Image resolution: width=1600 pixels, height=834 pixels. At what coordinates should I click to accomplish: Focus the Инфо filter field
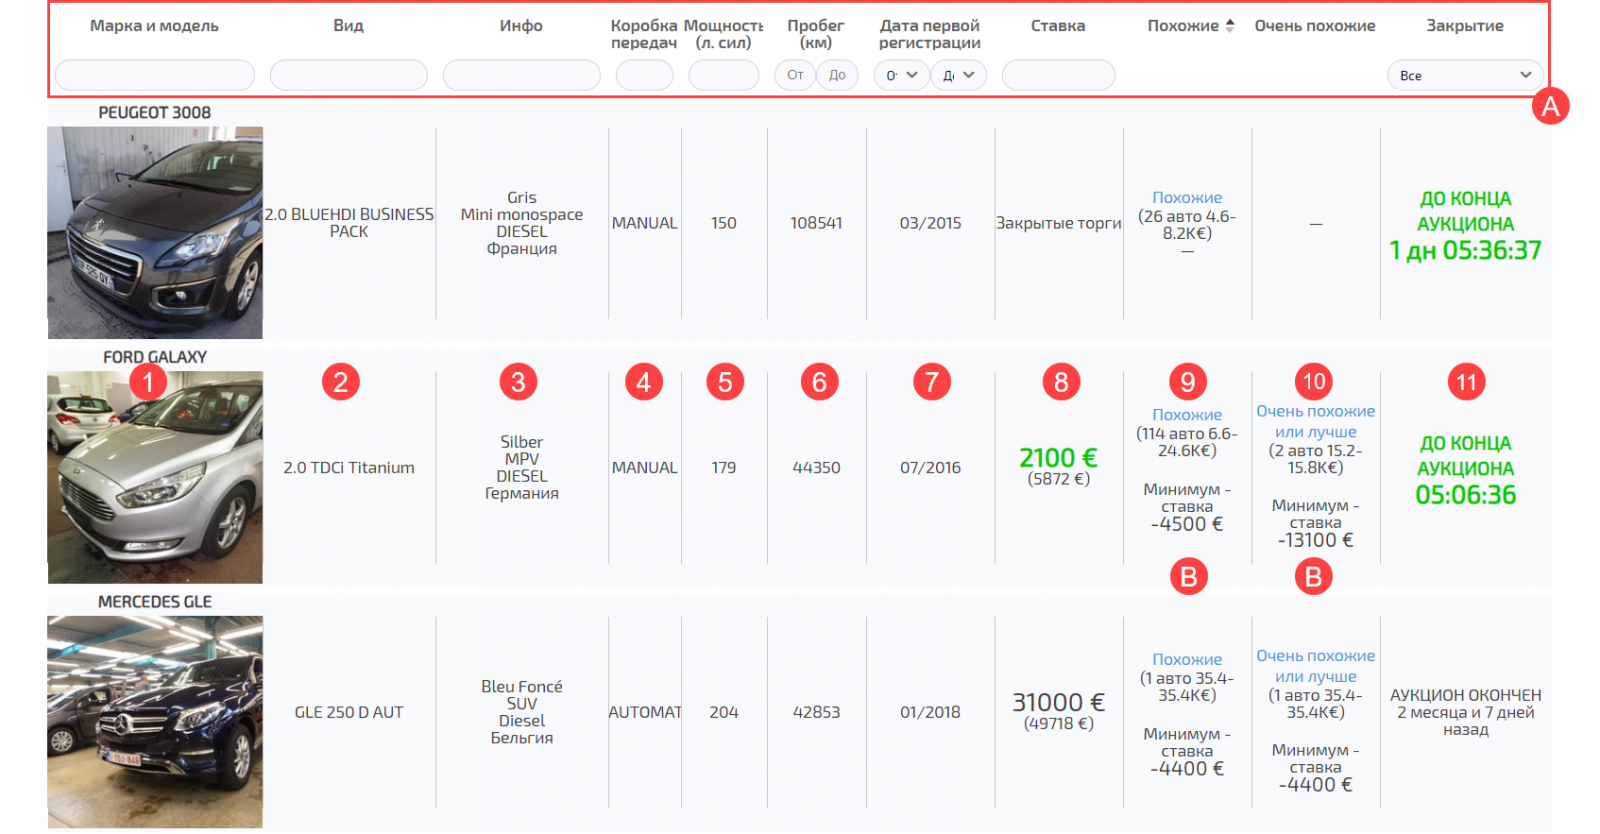(x=521, y=75)
